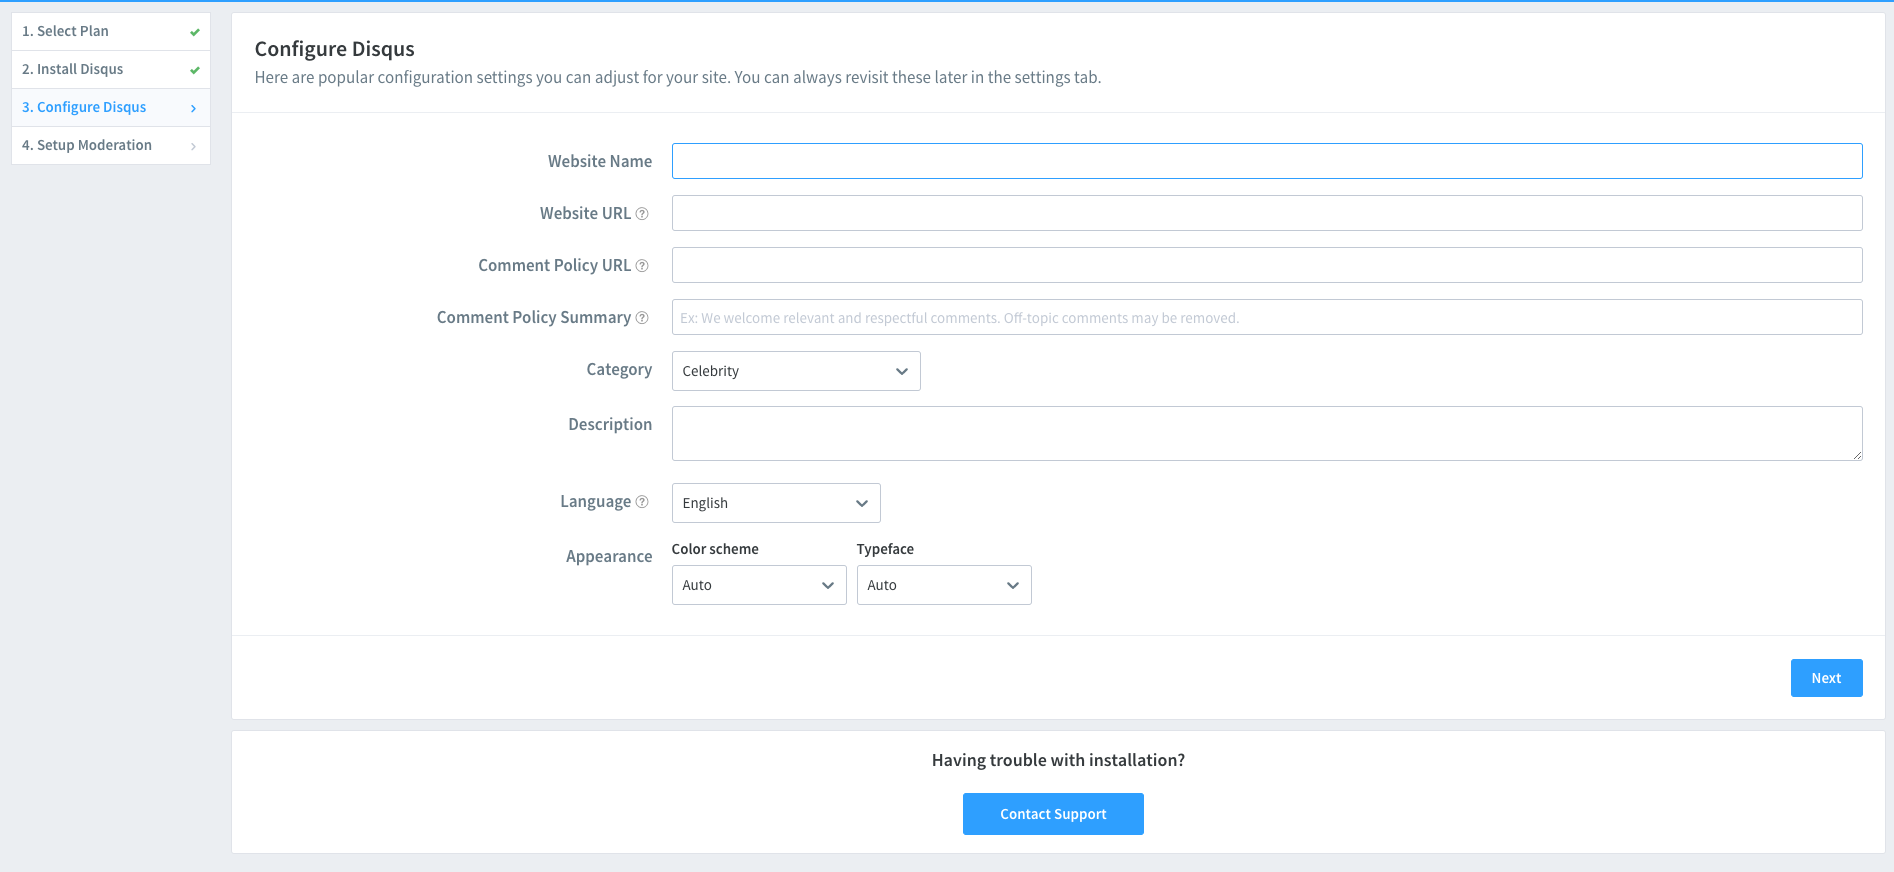The width and height of the screenshot is (1894, 872).
Task: Click chevron arrow beside Configure Disqus
Action: (193, 108)
